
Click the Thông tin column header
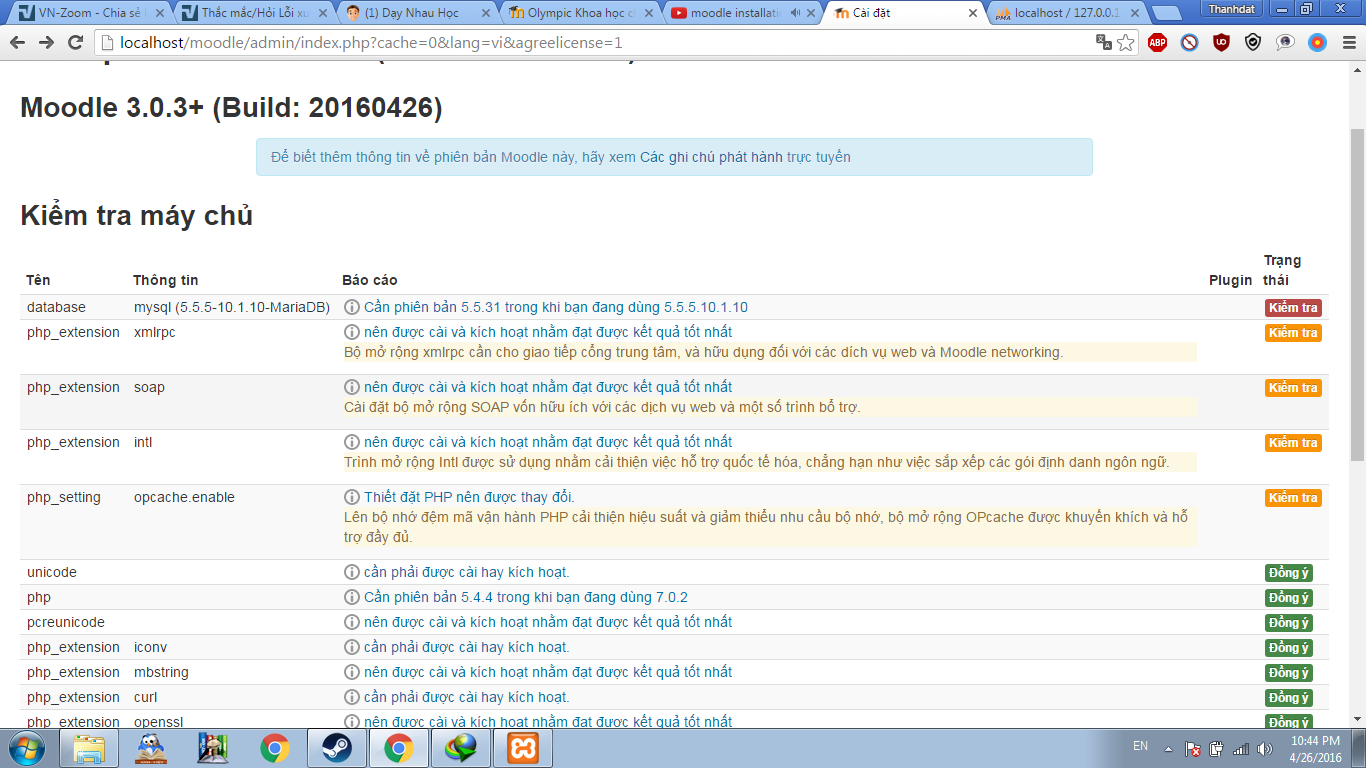click(166, 280)
